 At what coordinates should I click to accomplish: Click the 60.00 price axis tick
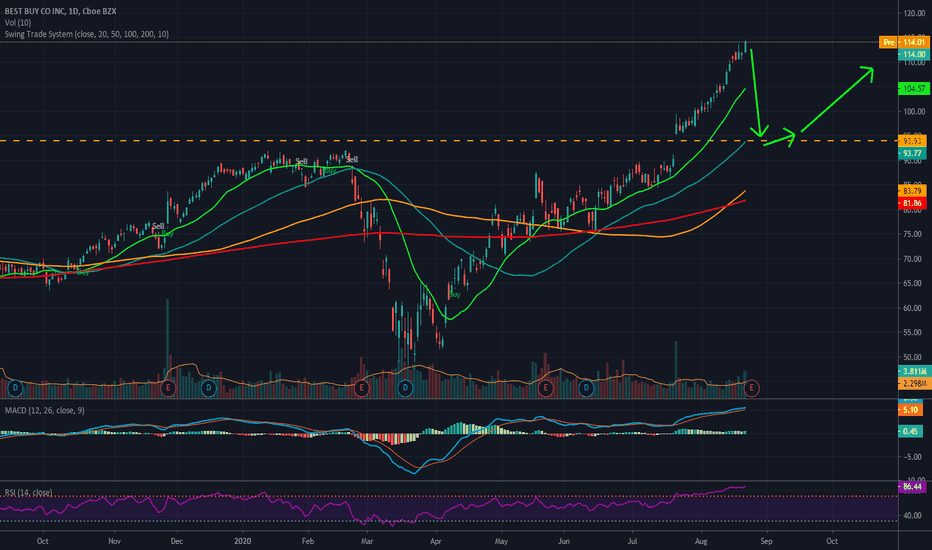click(x=913, y=308)
